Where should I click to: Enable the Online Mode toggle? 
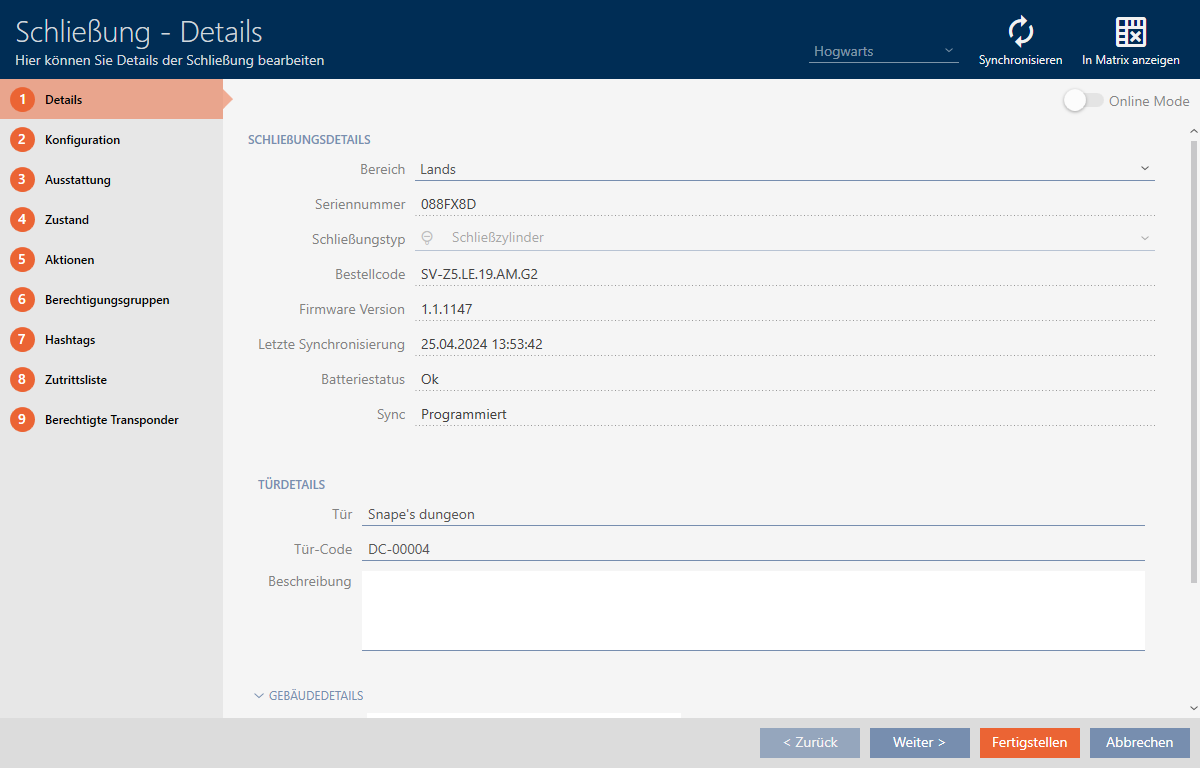1083,101
